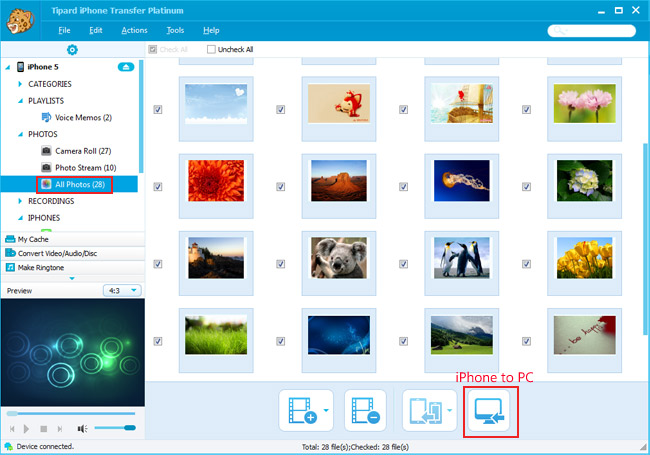Click the device connected status icon

point(8,447)
